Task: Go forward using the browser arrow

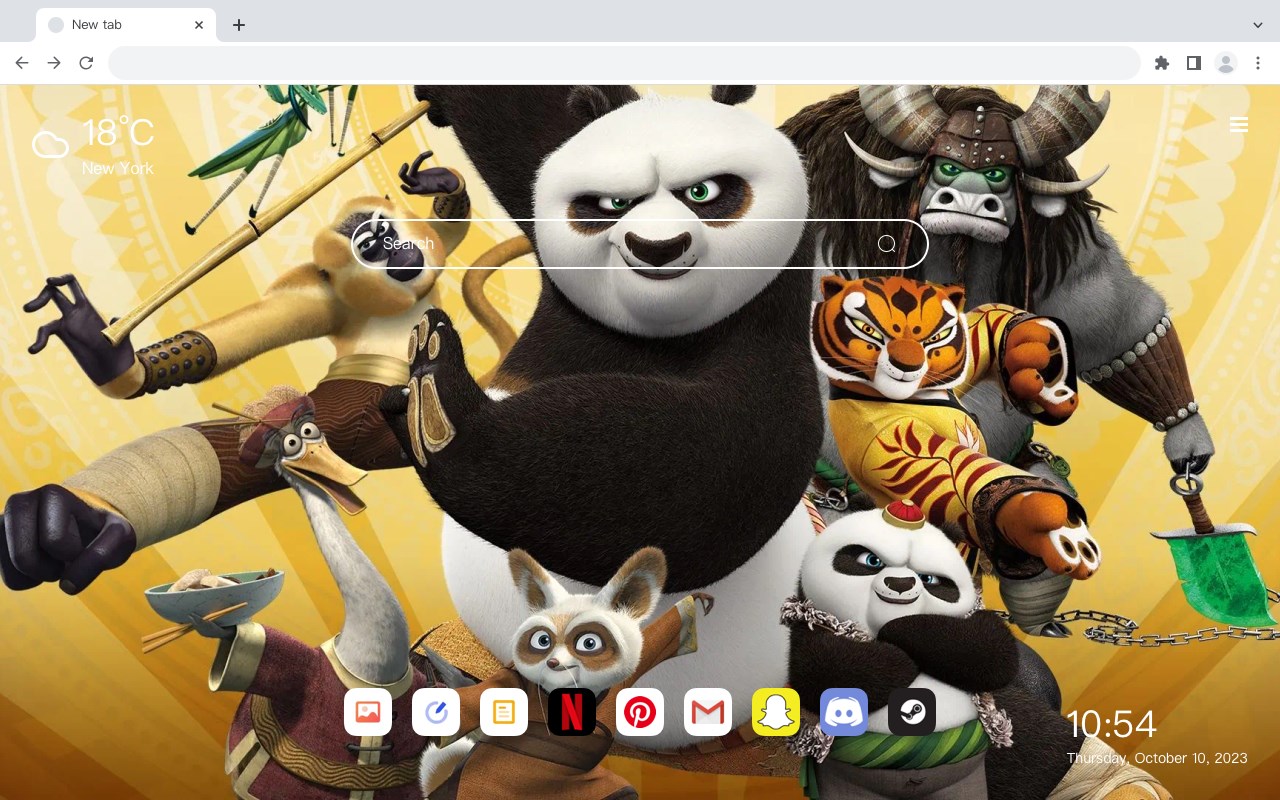Action: click(x=54, y=63)
